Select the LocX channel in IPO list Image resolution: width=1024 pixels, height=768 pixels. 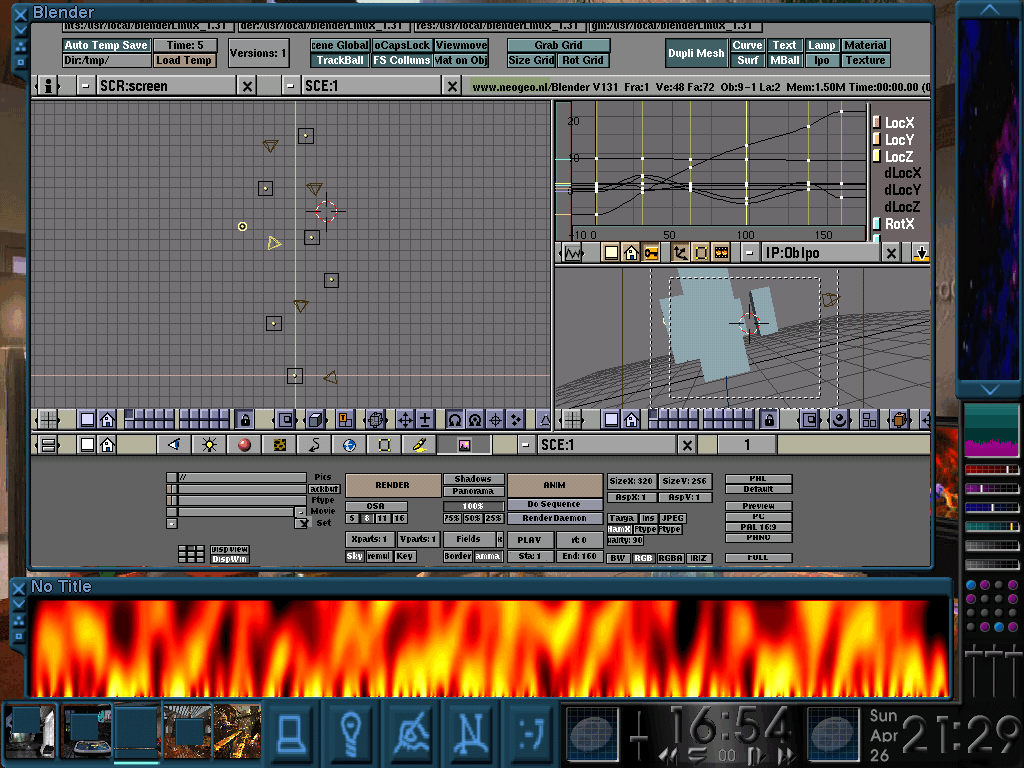coord(899,123)
